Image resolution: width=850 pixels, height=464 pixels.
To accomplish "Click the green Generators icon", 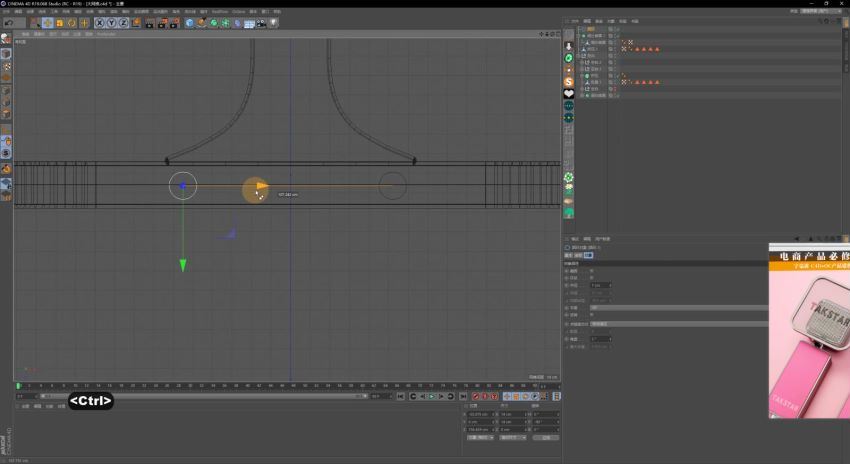I will click(x=214, y=23).
